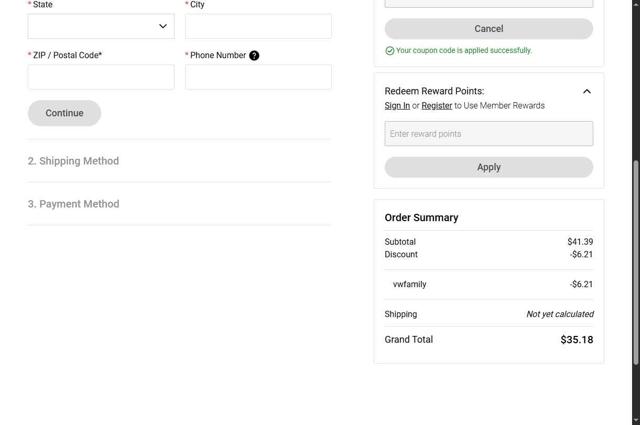Select the Not yet calculated shipping text
This screenshot has width=640, height=425.
pyautogui.click(x=560, y=314)
